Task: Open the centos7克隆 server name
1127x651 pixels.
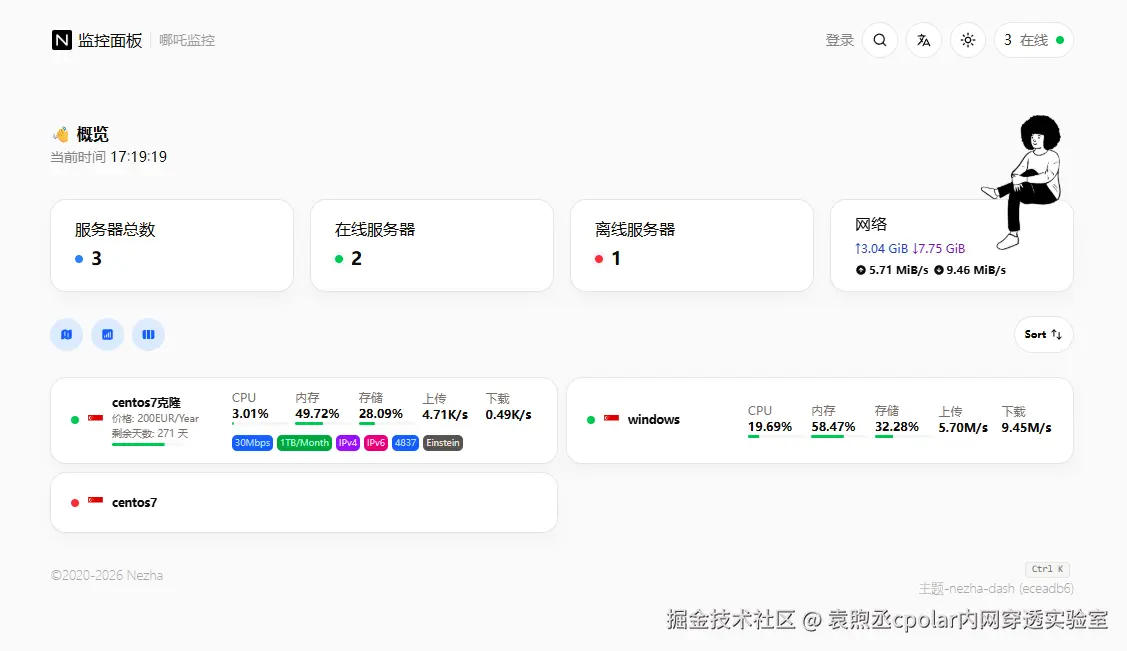Action: (146, 402)
